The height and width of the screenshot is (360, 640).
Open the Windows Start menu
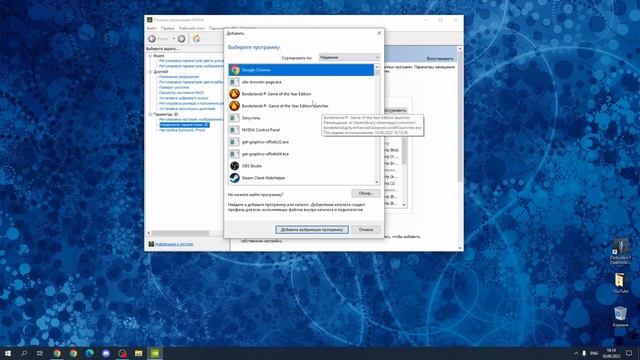(x=8, y=353)
